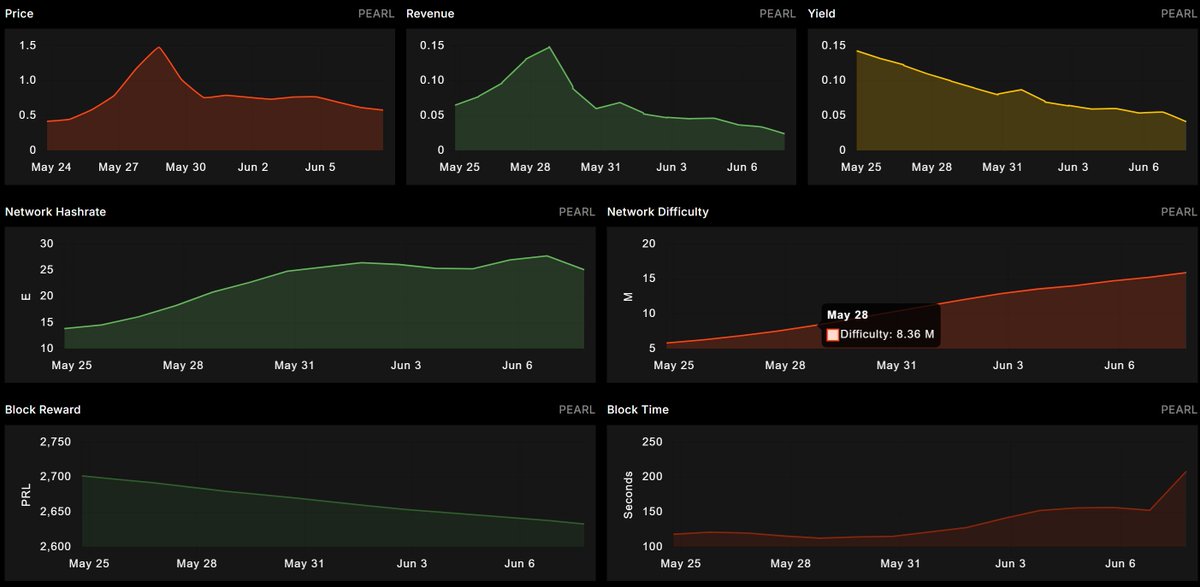
Task: Click the Network Hashrate chart title
Action: [x=56, y=212]
